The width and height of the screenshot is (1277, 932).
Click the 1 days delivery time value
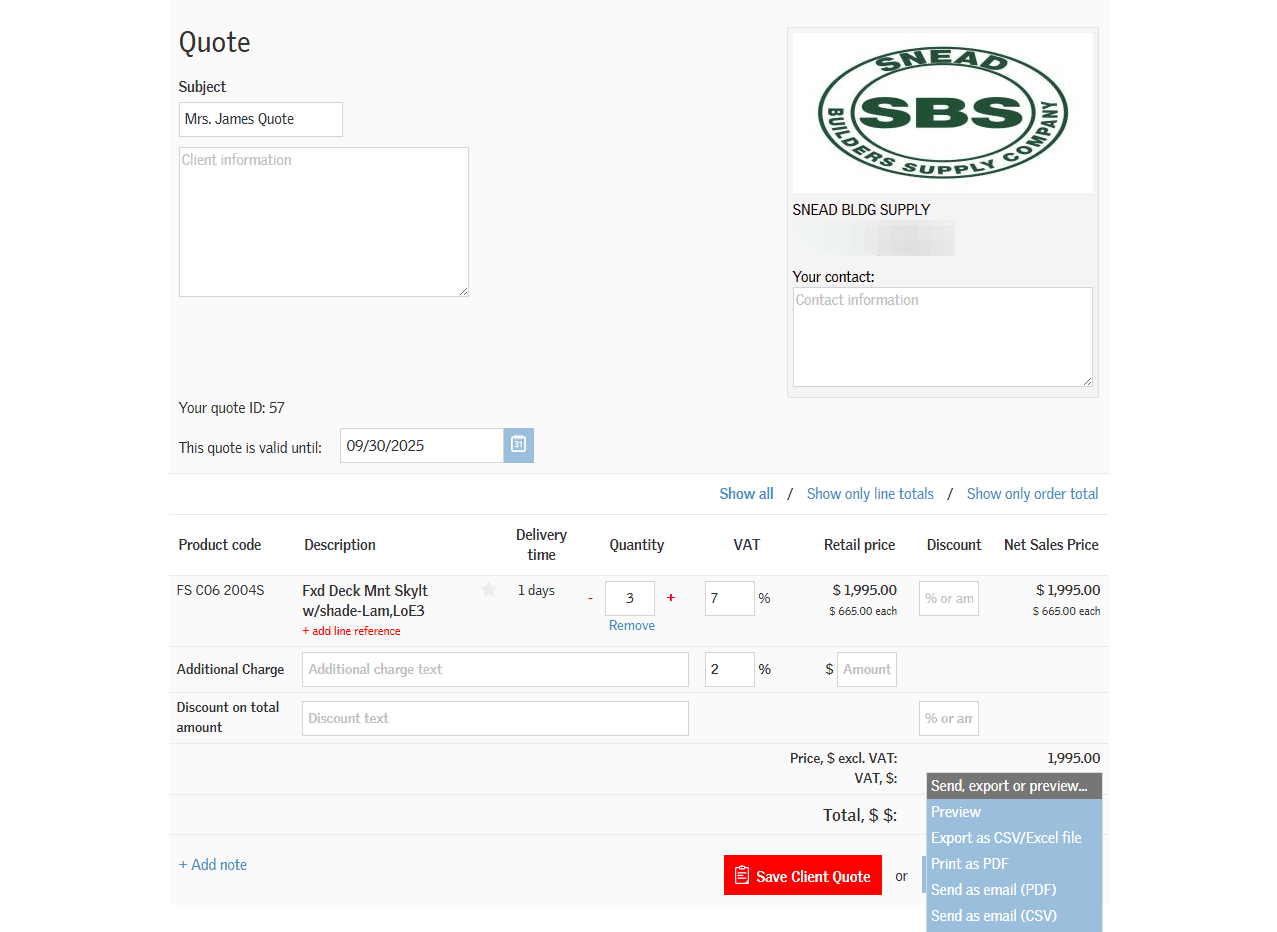pyautogui.click(x=536, y=590)
